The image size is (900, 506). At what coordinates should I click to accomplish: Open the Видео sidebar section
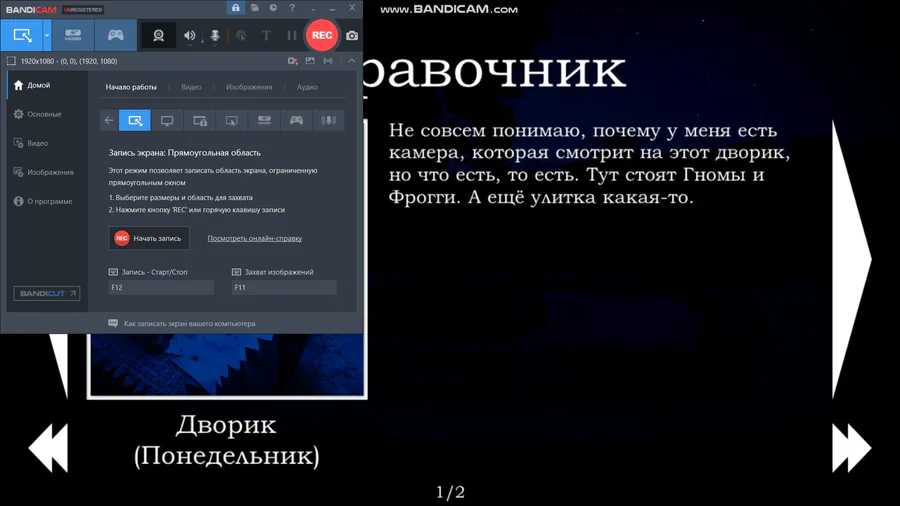[x=47, y=143]
